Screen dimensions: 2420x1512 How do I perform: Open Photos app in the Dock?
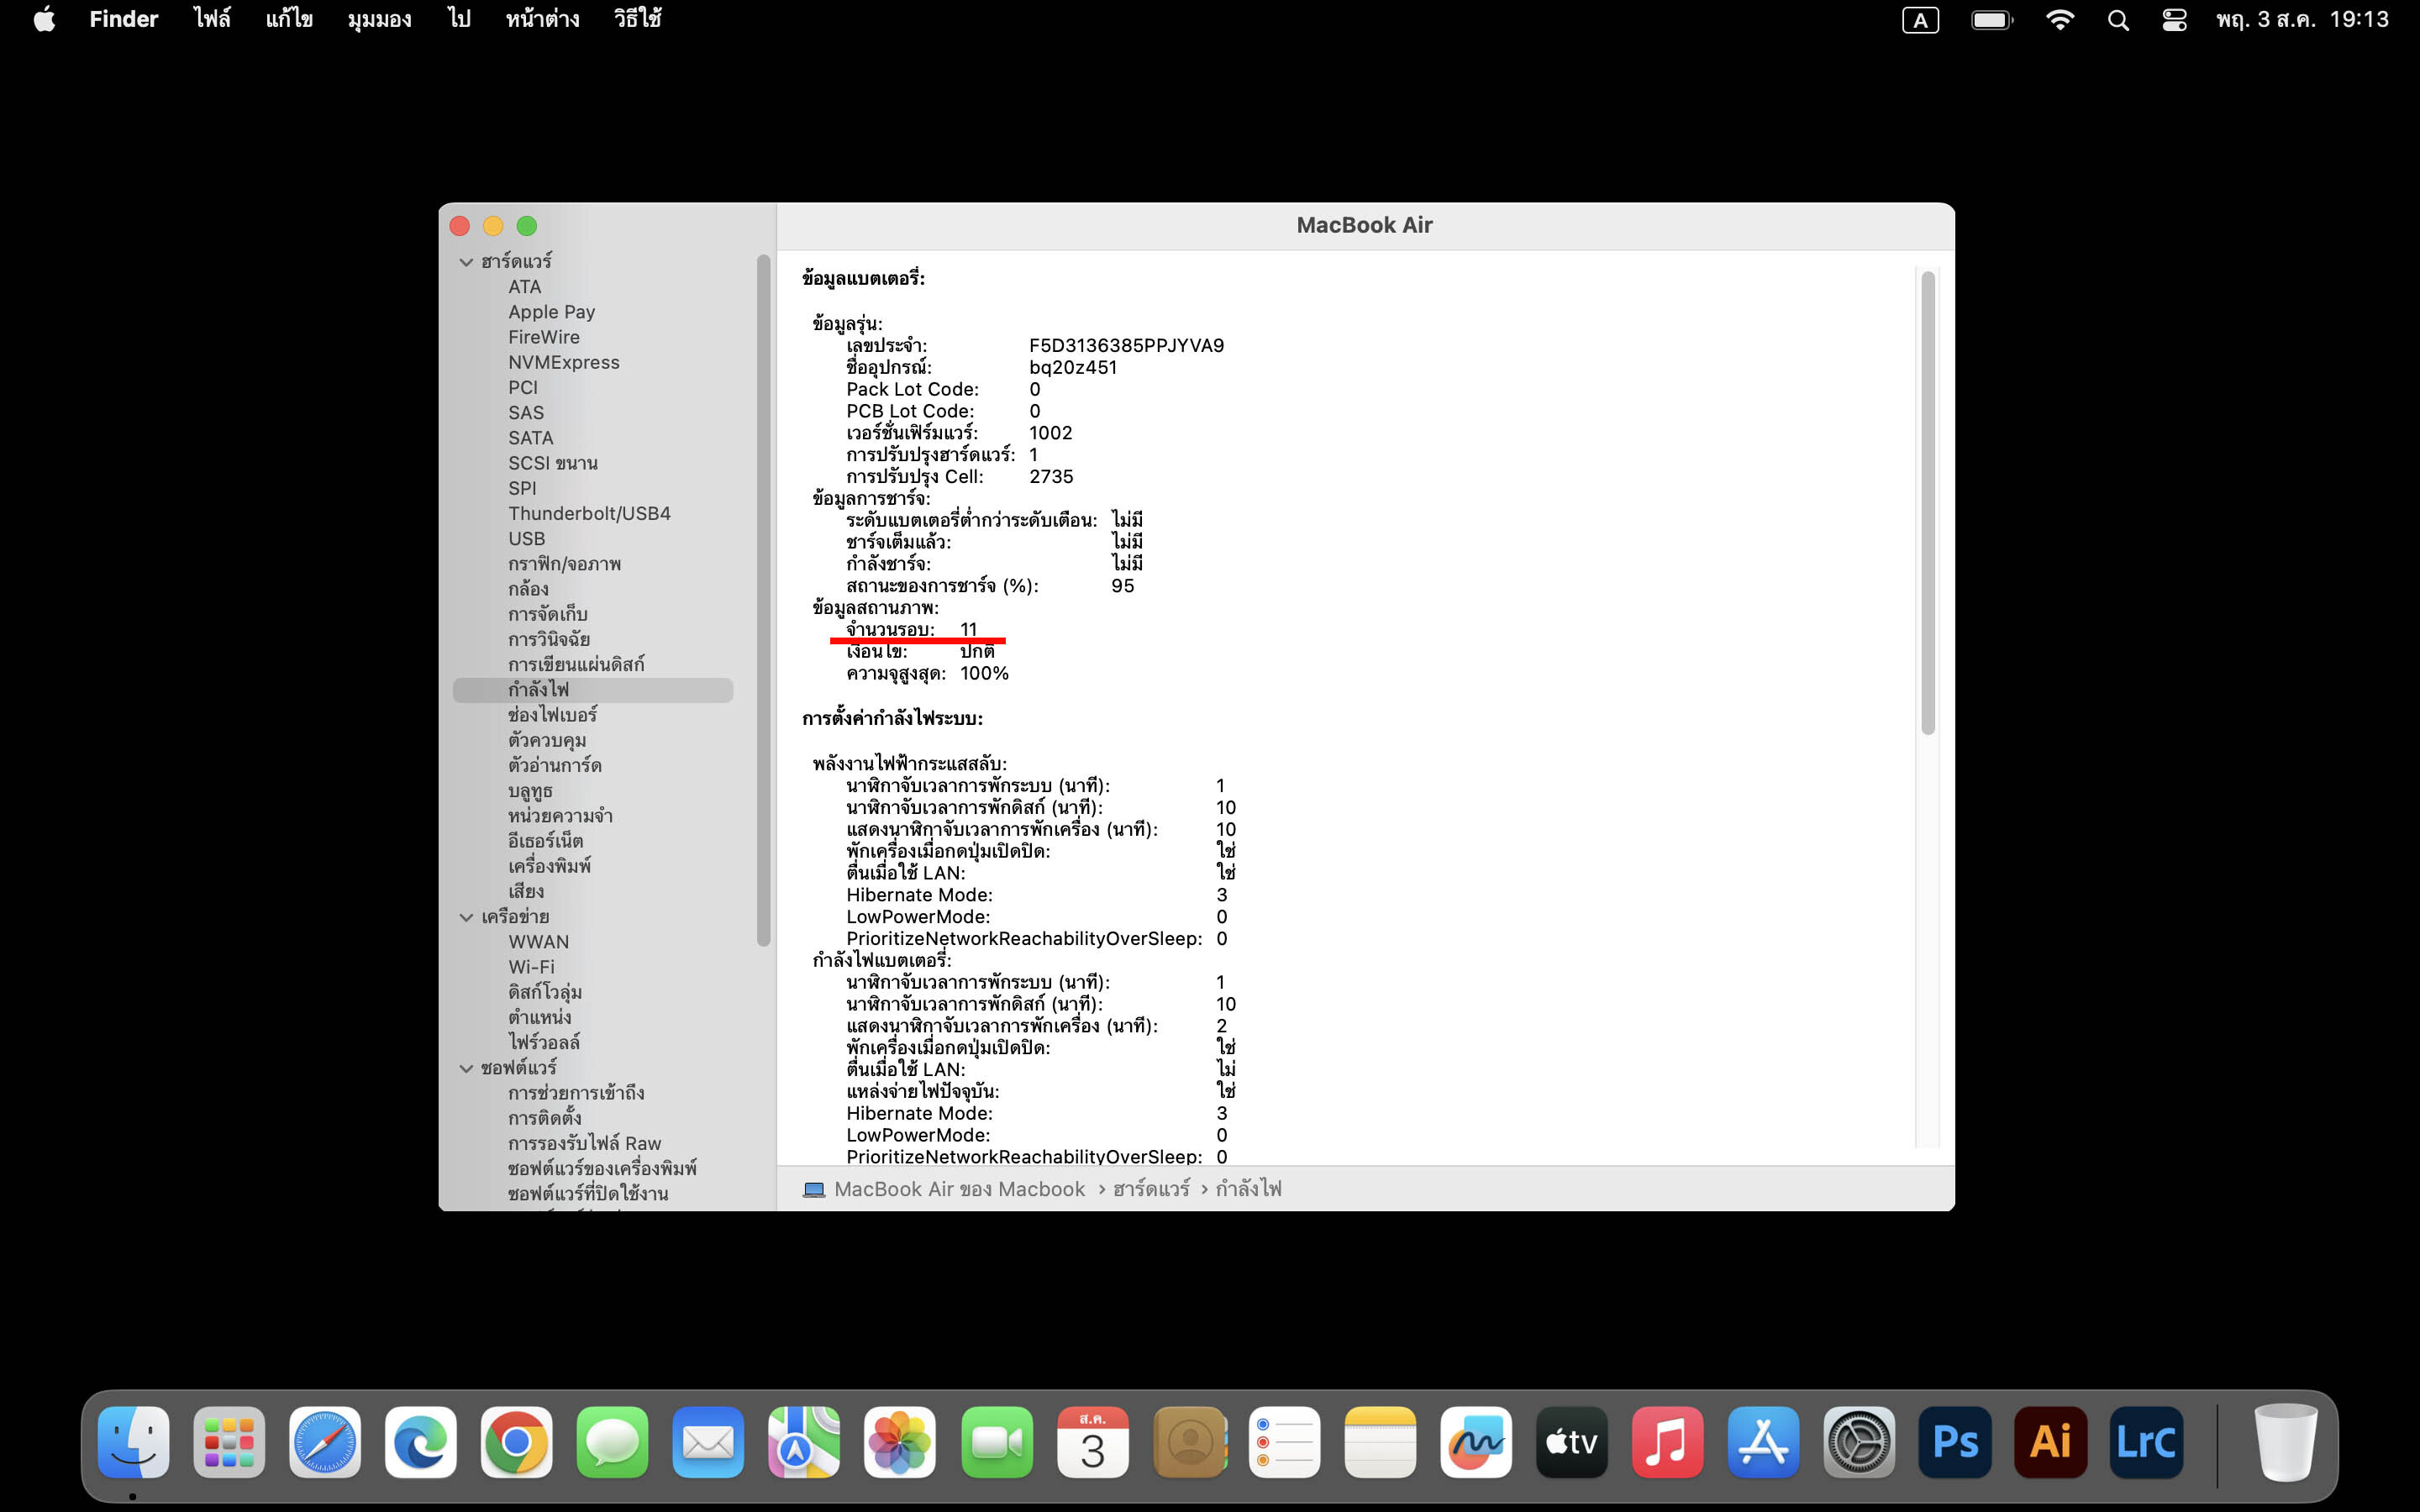click(900, 1441)
